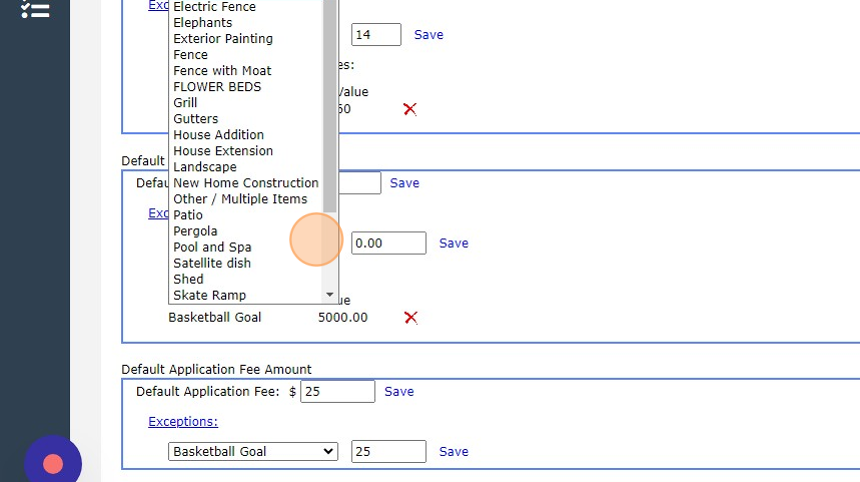Select House Extension option

coord(223,151)
